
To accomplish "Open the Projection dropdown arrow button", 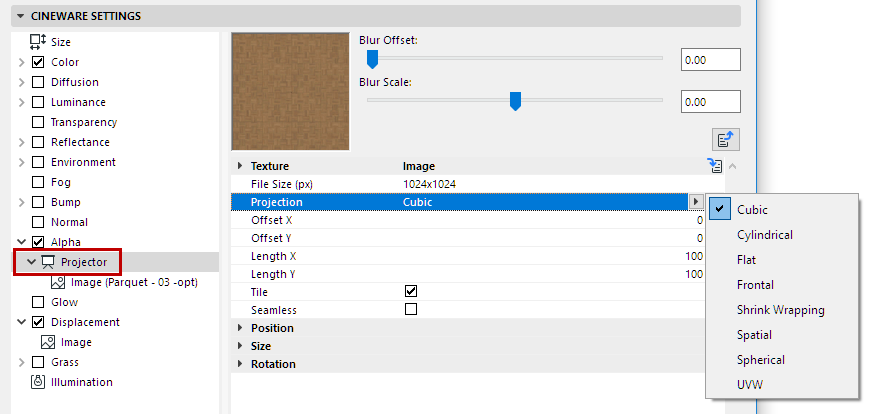I will tap(696, 202).
